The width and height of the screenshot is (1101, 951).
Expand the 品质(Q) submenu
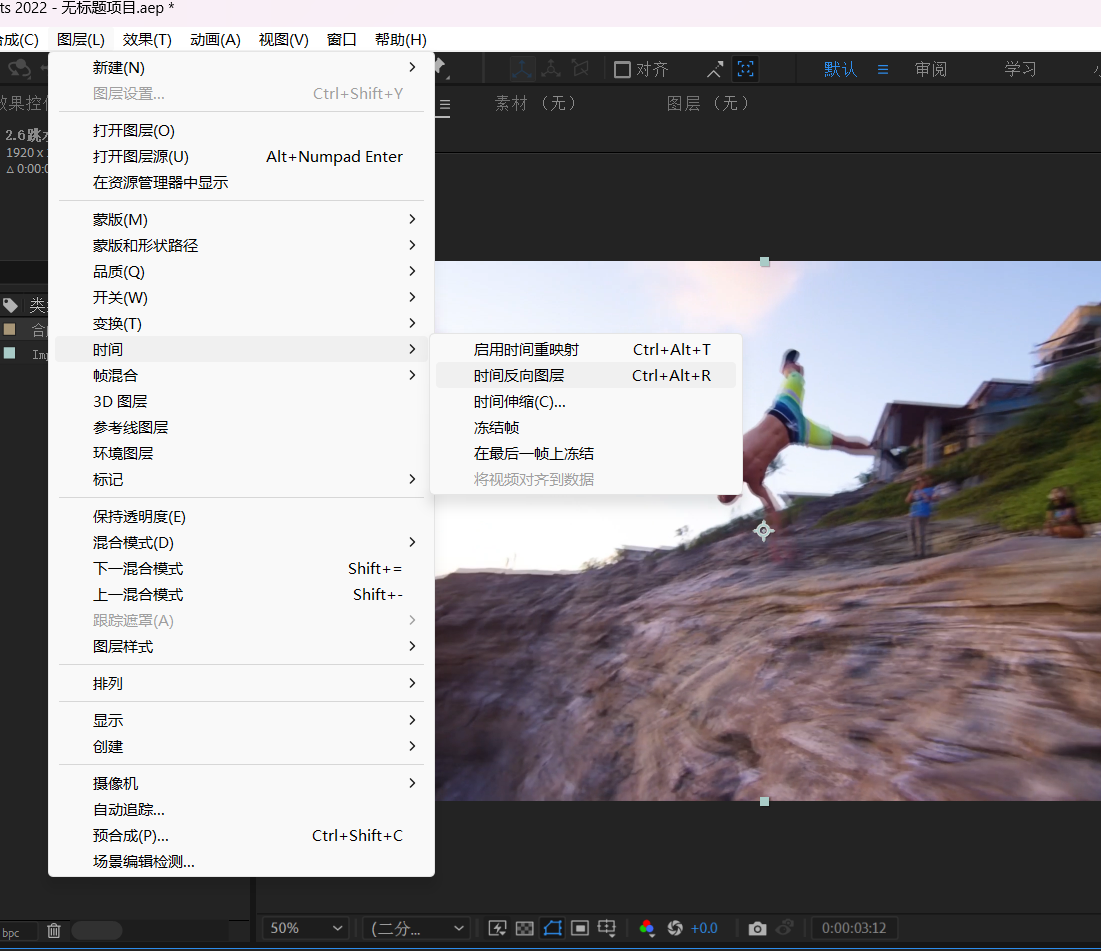[x=241, y=271]
